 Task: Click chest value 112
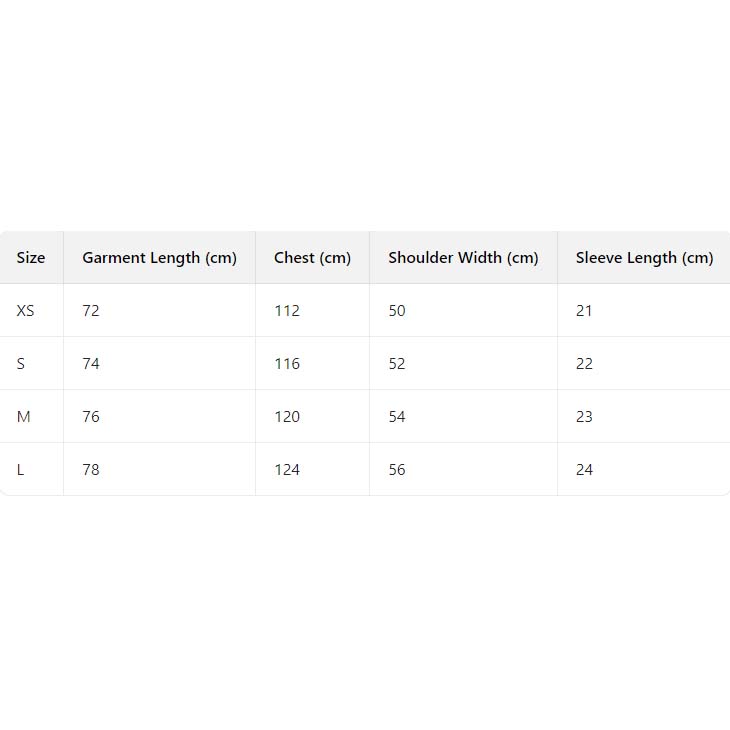(x=287, y=311)
